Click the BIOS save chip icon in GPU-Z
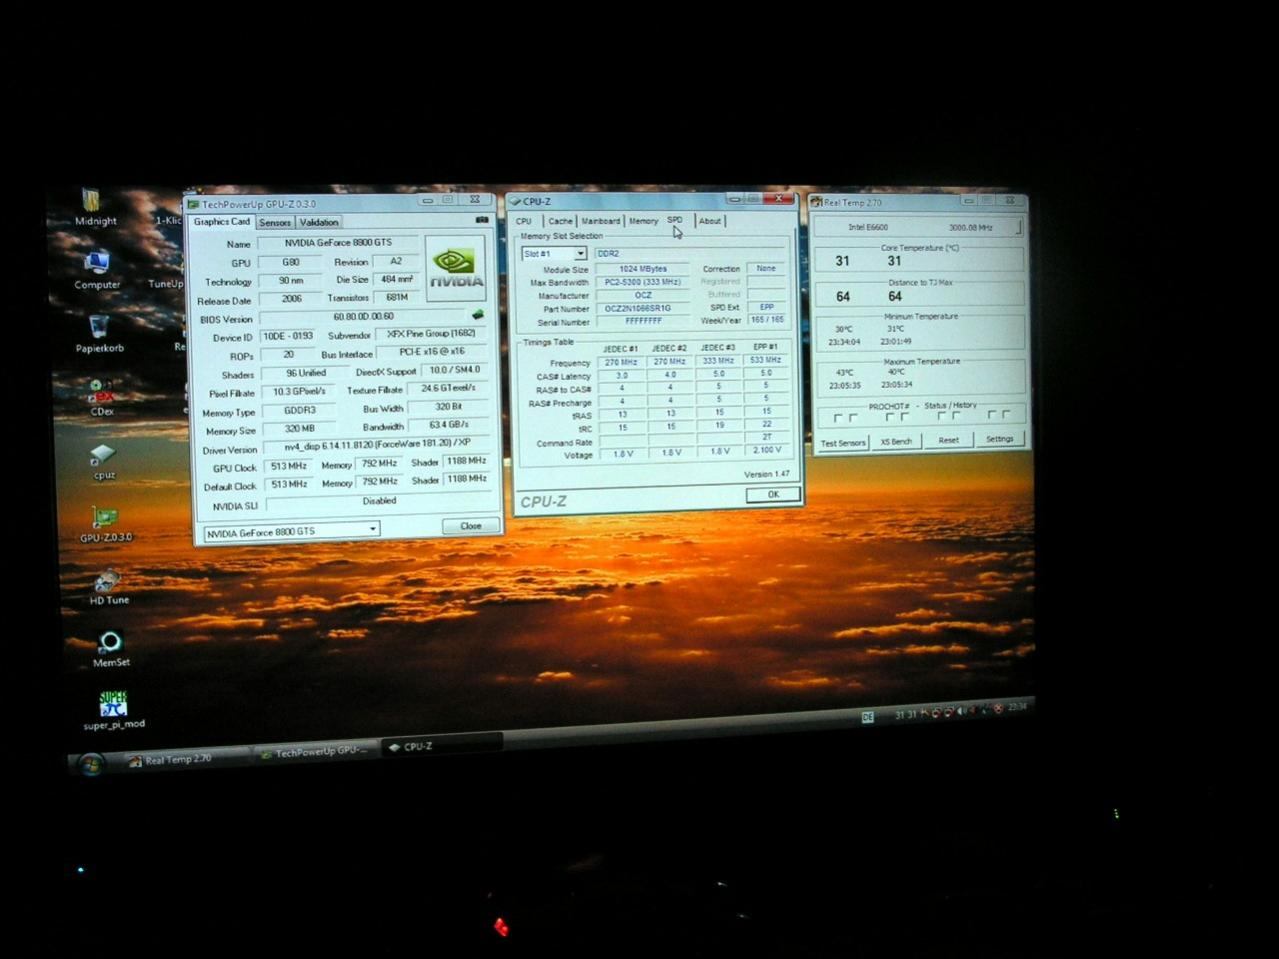This screenshot has width=1279, height=959. pyautogui.click(x=478, y=316)
